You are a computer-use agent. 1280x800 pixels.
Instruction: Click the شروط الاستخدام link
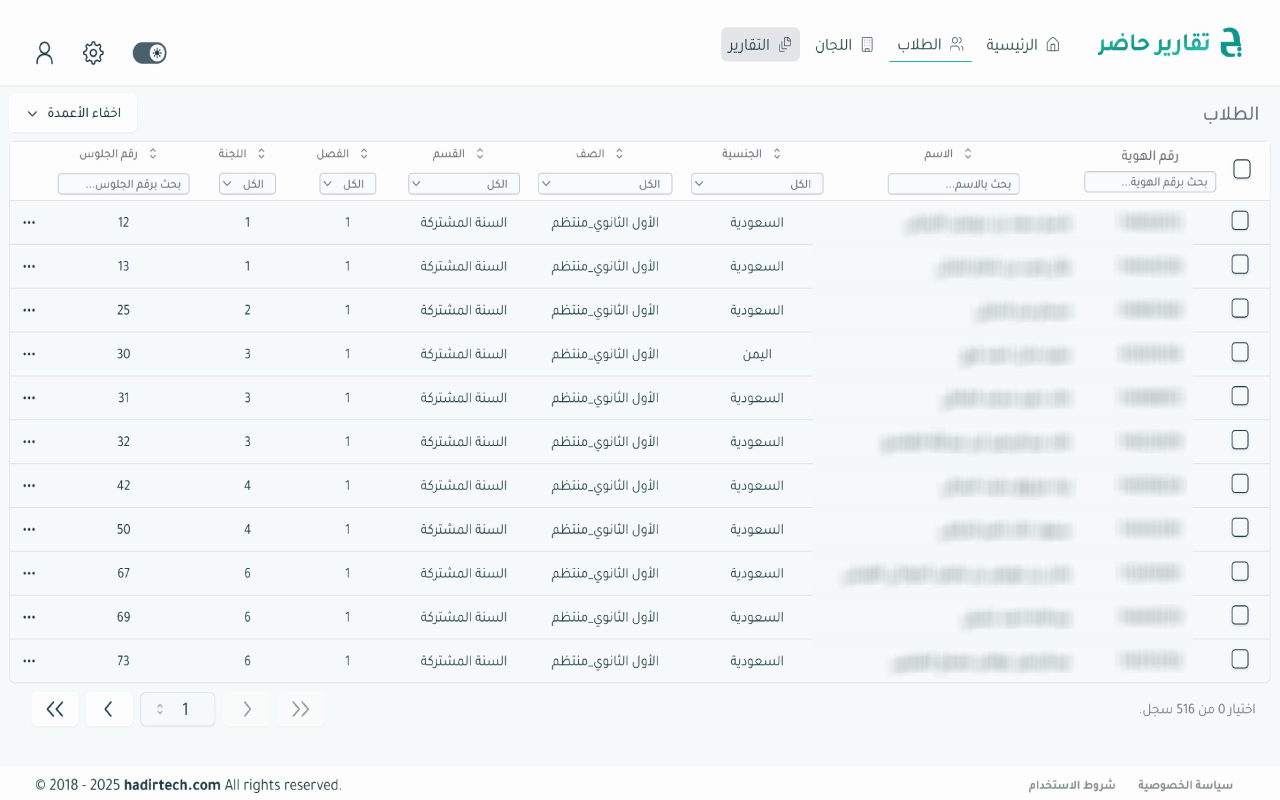pyautogui.click(x=1074, y=784)
